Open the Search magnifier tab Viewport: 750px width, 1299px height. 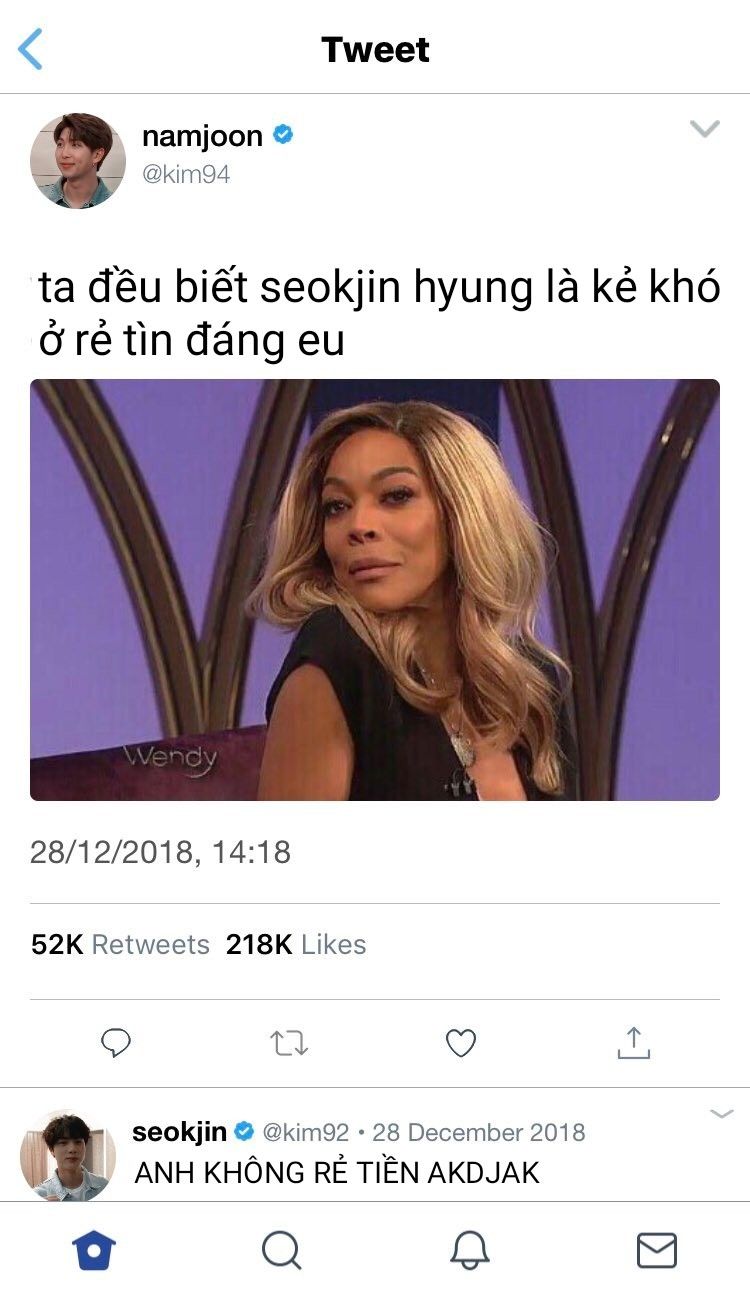pyautogui.click(x=281, y=1251)
